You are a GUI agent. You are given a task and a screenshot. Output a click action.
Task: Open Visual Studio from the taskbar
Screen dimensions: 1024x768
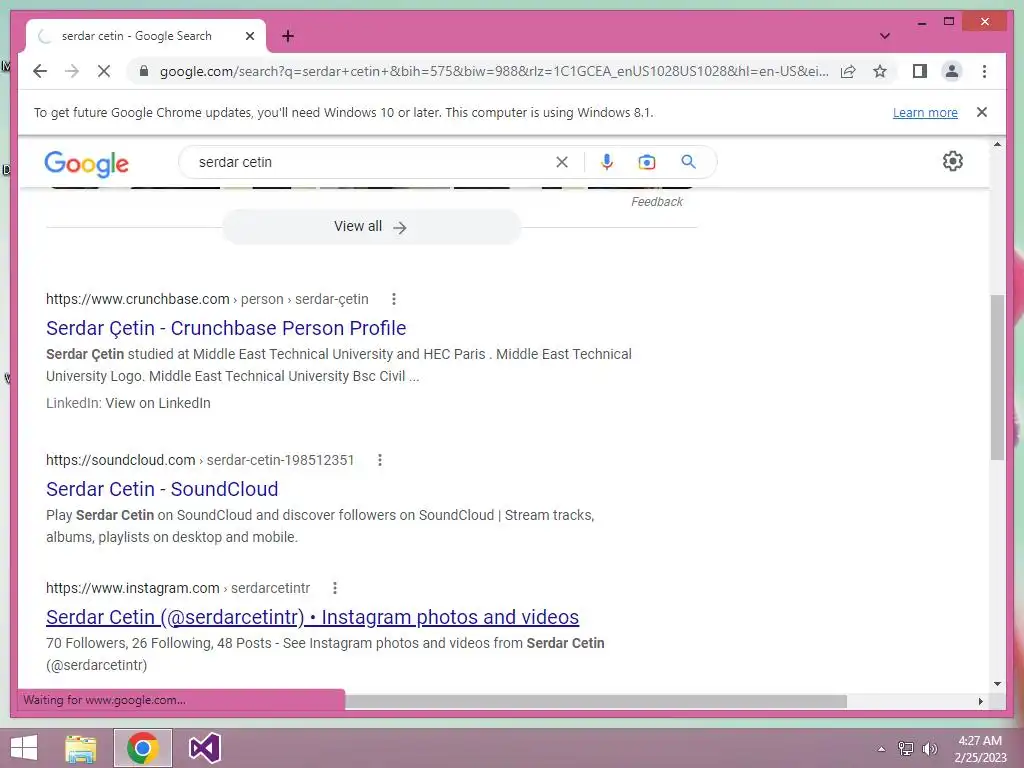204,748
